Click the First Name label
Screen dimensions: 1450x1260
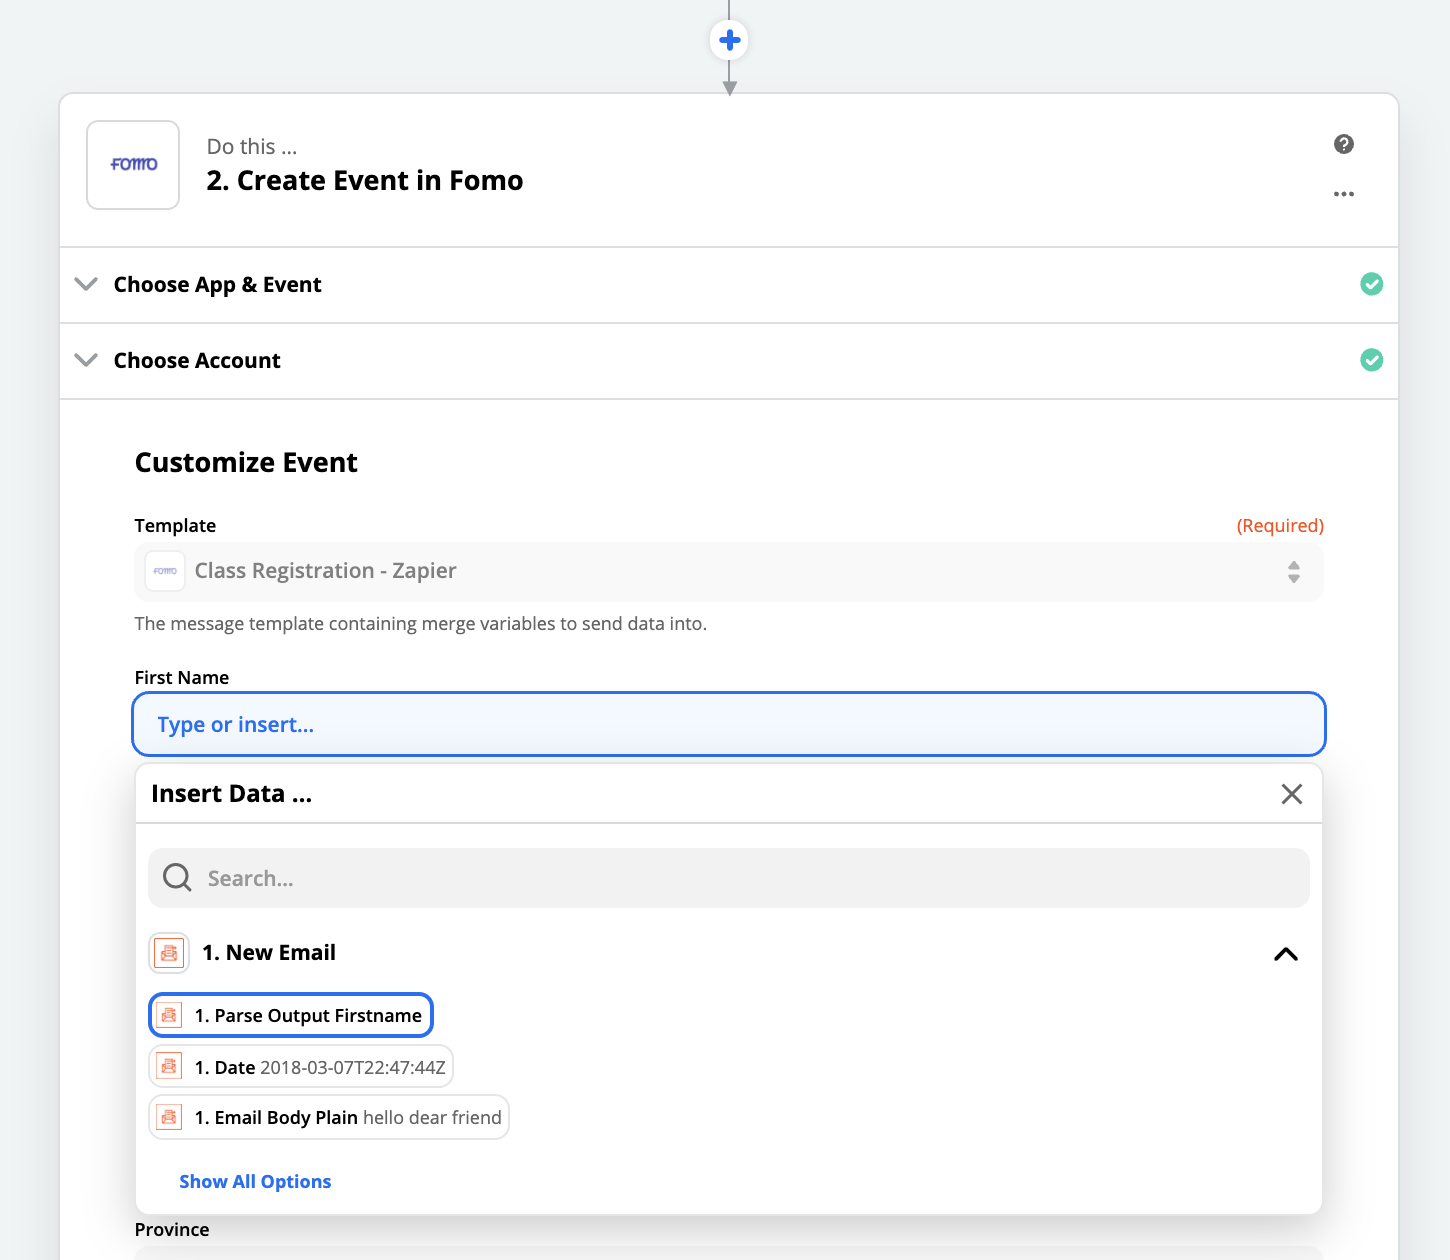pyautogui.click(x=182, y=677)
